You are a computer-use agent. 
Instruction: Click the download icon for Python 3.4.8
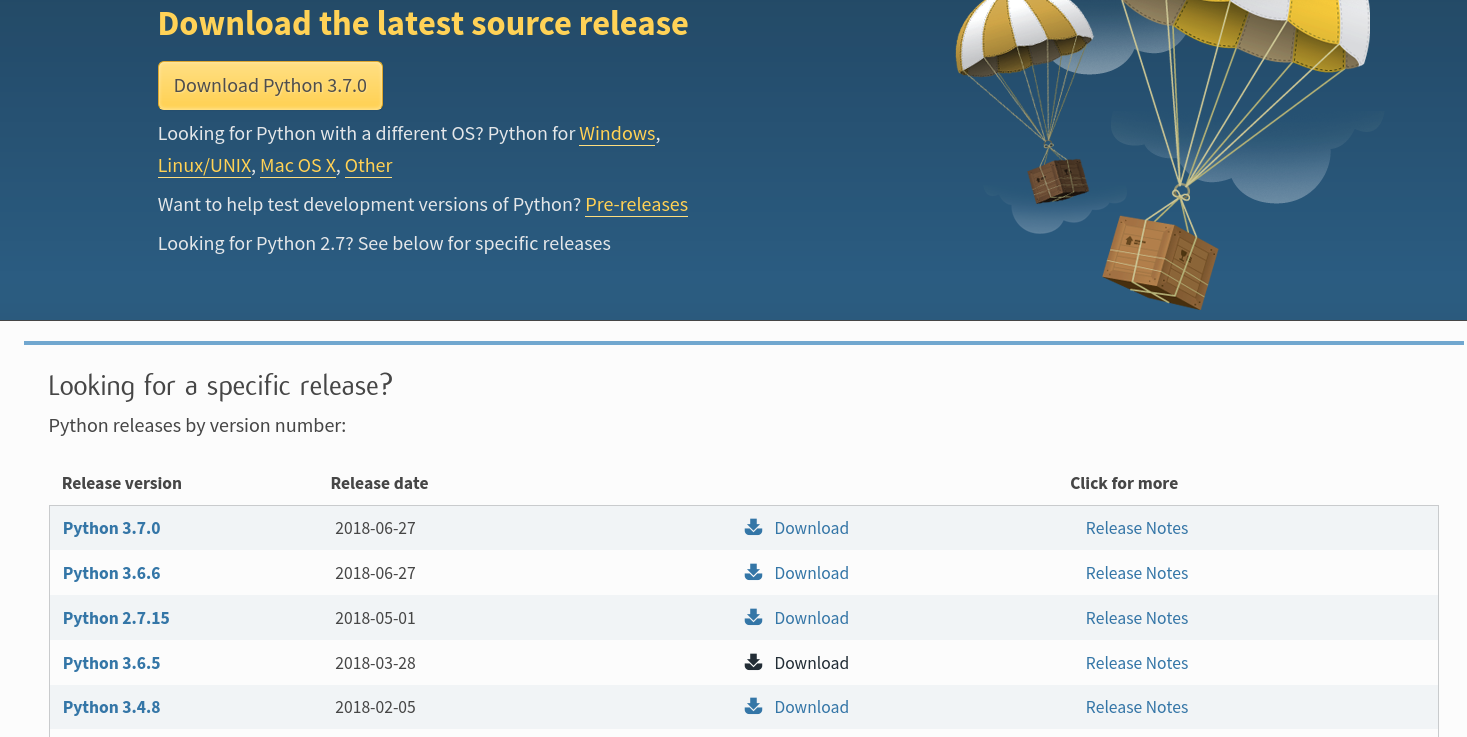point(754,706)
